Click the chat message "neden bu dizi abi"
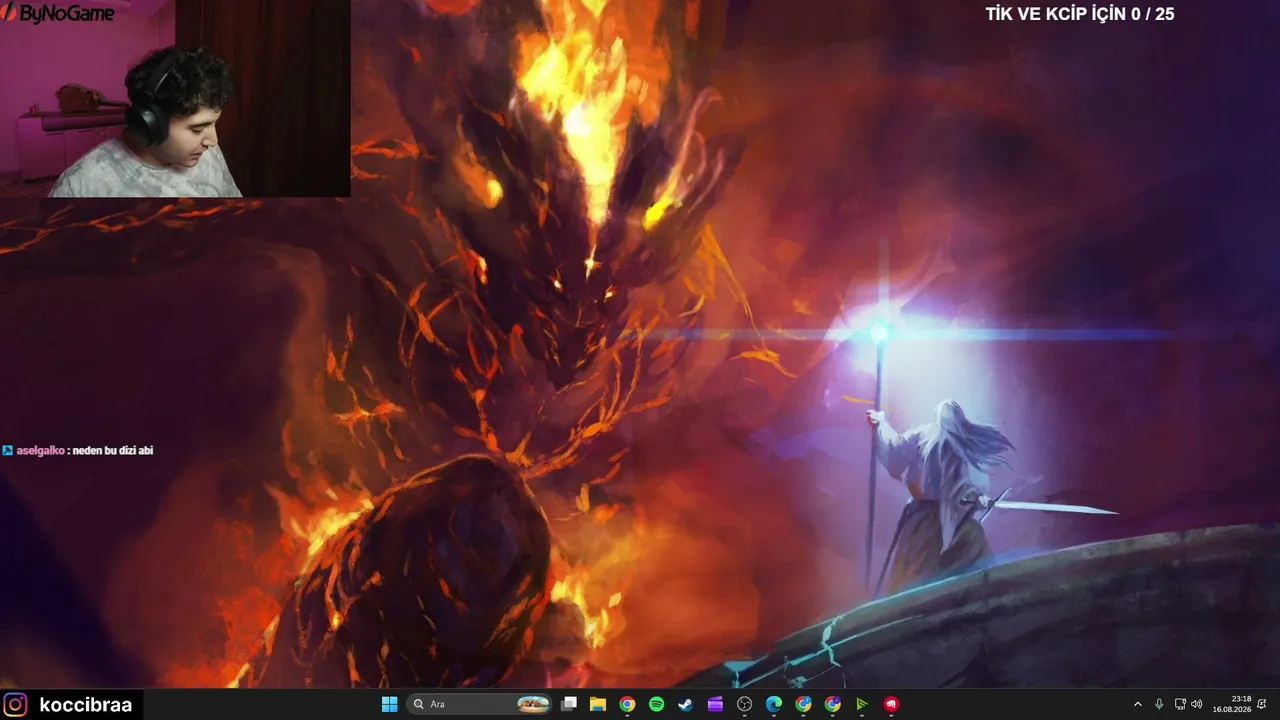 coord(113,451)
